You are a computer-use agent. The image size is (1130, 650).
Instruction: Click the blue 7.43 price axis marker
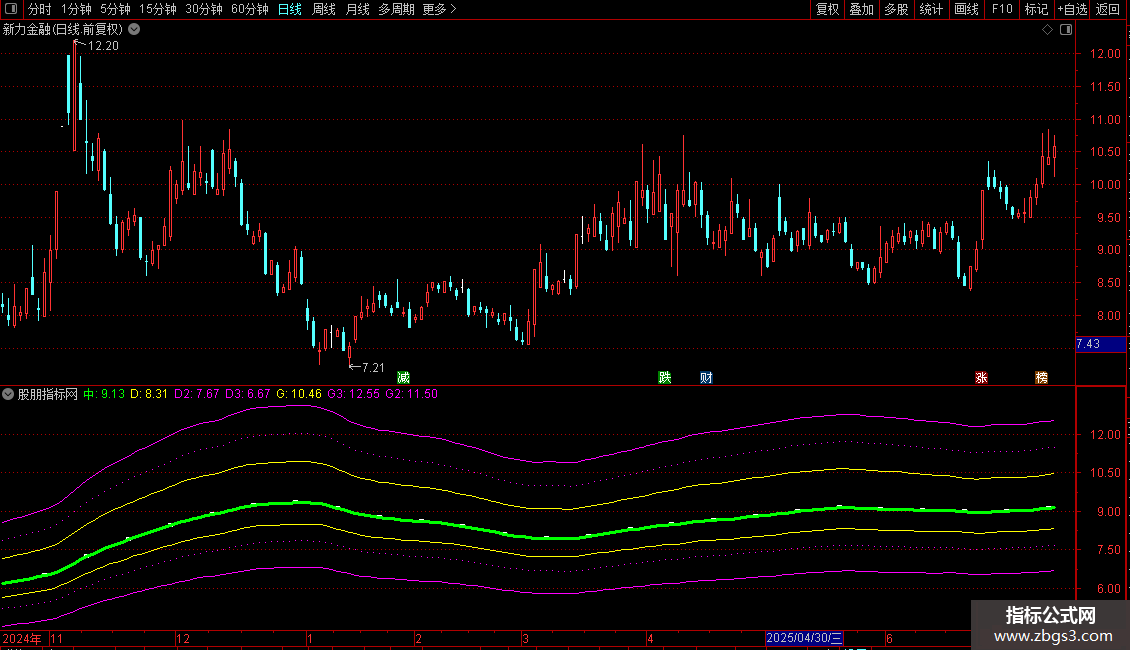point(1100,344)
